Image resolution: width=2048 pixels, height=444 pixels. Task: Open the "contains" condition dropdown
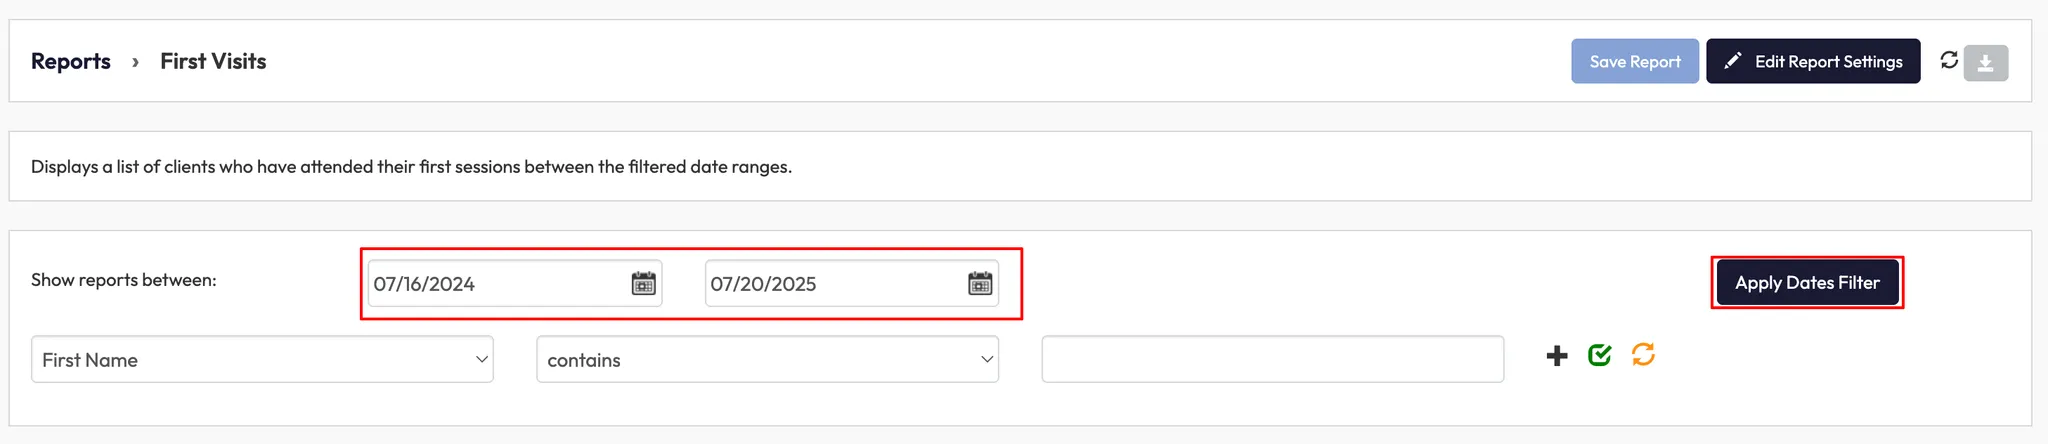coord(767,360)
